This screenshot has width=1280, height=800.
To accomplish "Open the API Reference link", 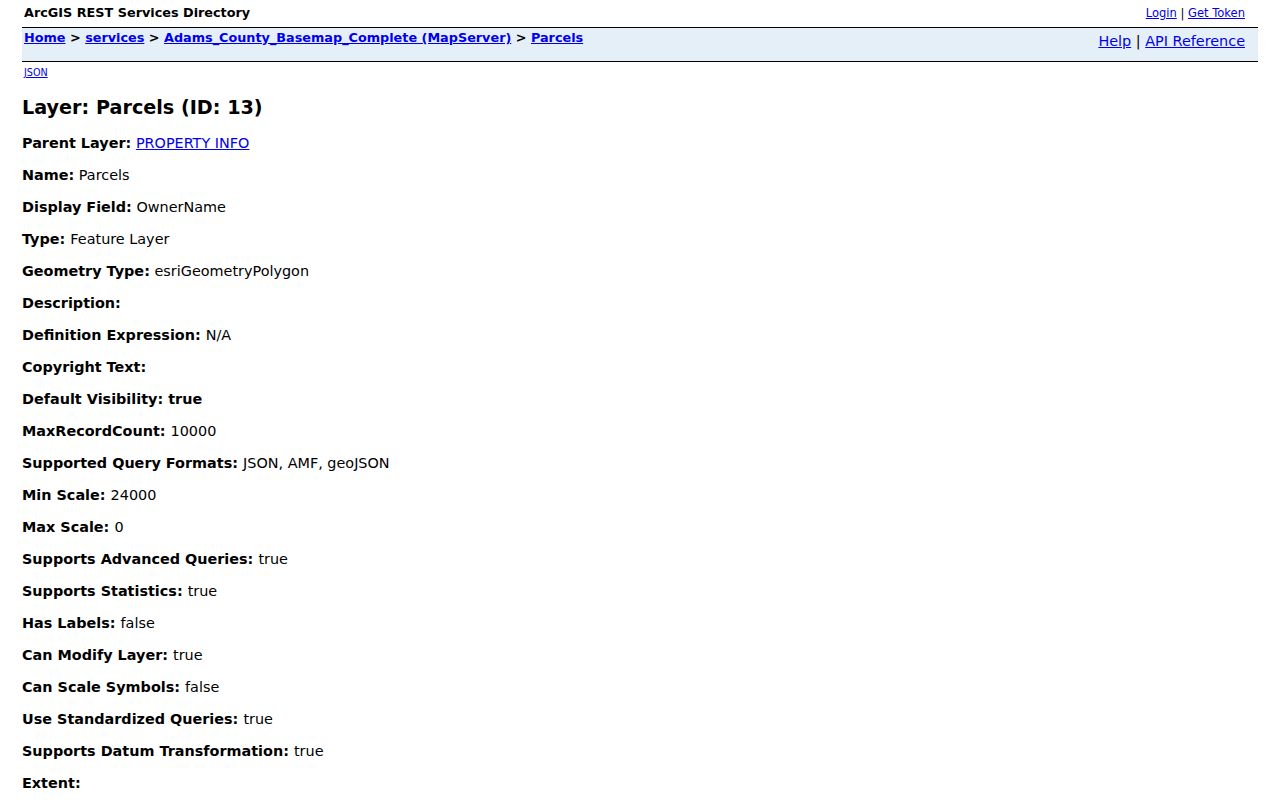I will point(1195,41).
